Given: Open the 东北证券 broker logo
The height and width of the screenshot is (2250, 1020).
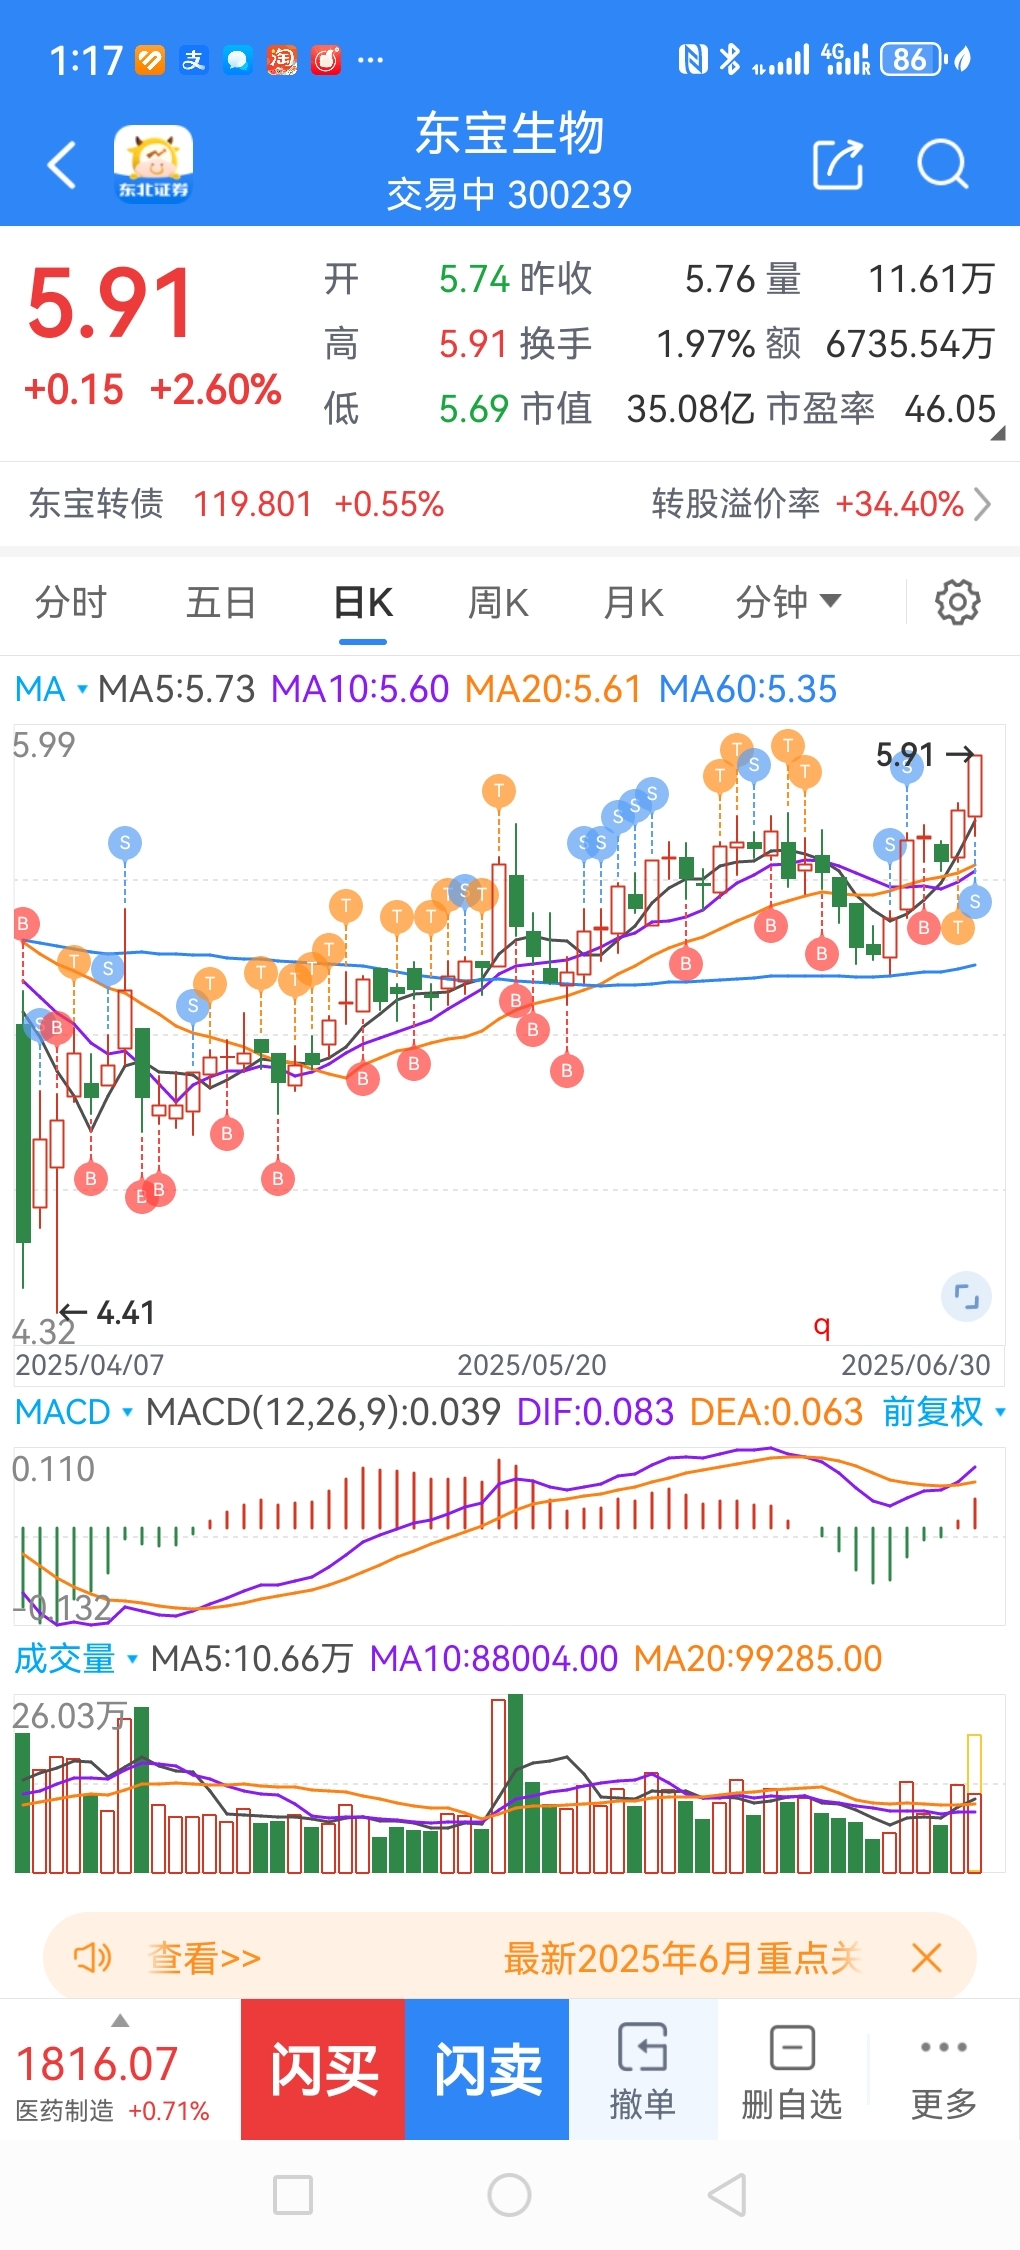Looking at the screenshot, I should 153,164.
